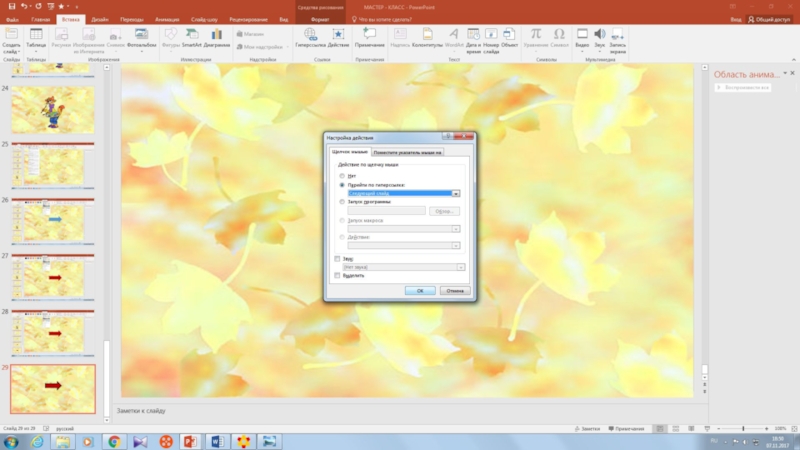
Task: Open Google Chrome from the taskbar
Action: [x=113, y=441]
